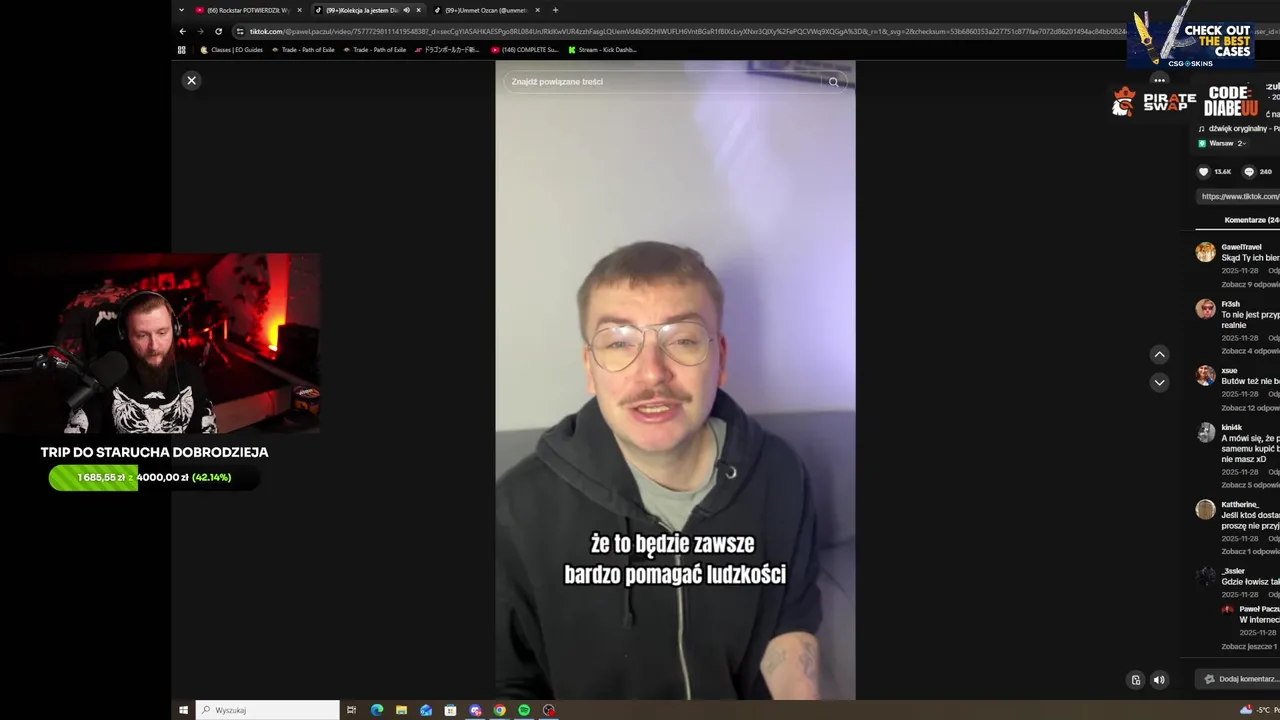
Task: Open Kattherine_ commenter avatar
Action: (1206, 509)
